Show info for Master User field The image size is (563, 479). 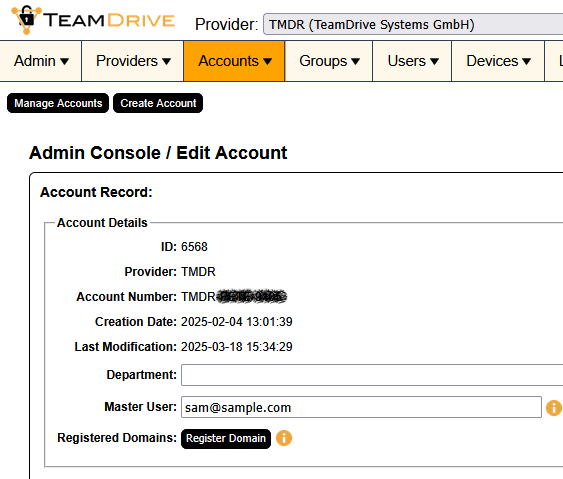[x=554, y=408]
